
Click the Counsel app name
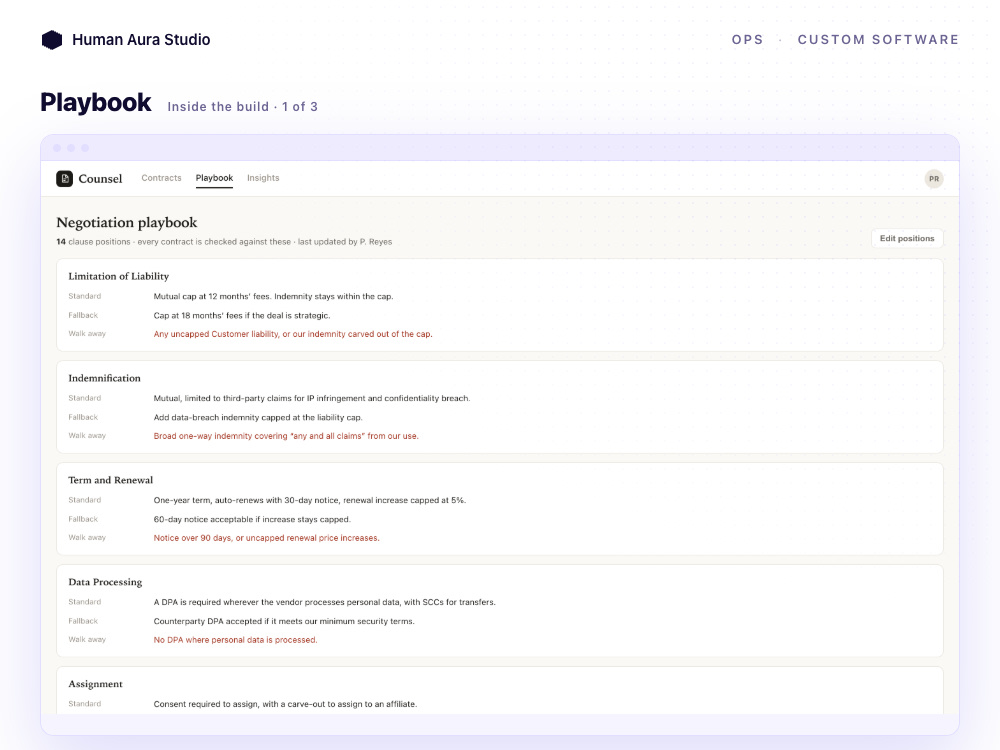[100, 179]
